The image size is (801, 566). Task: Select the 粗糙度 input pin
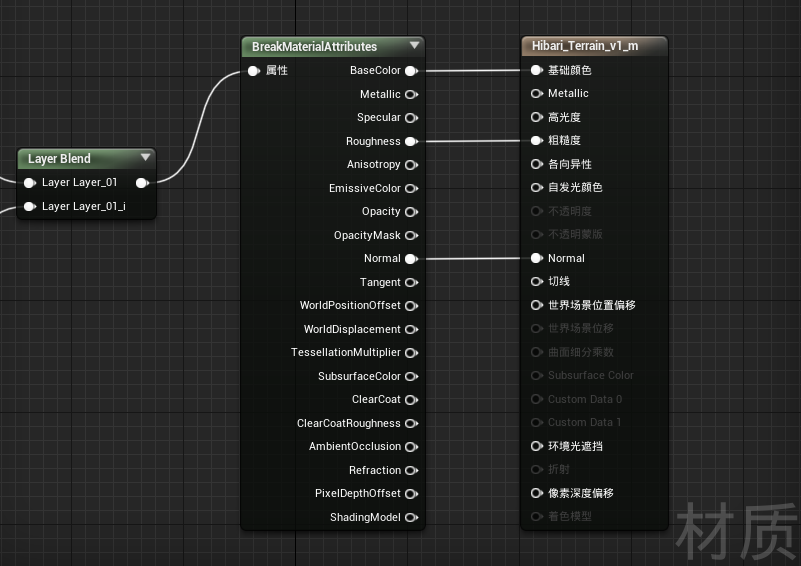(536, 140)
